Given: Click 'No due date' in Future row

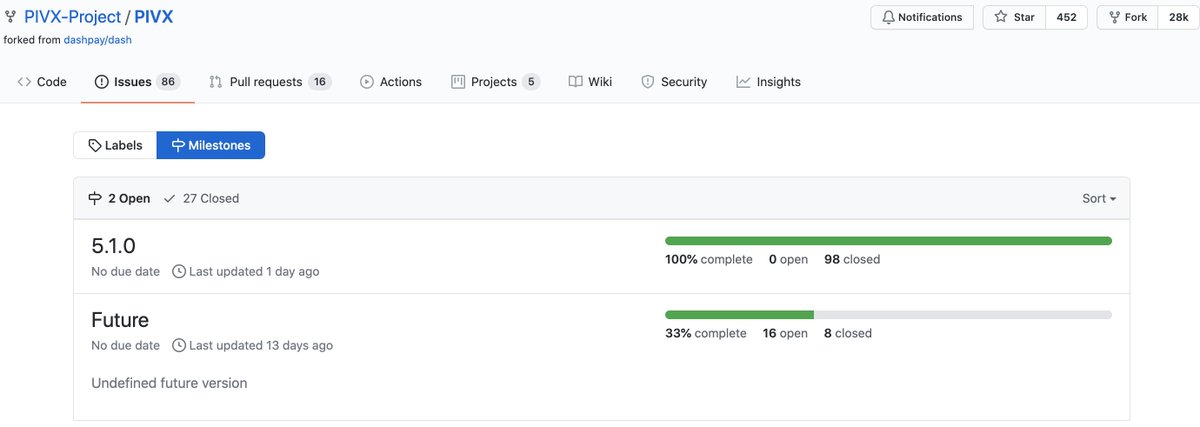Looking at the screenshot, I should 125,345.
